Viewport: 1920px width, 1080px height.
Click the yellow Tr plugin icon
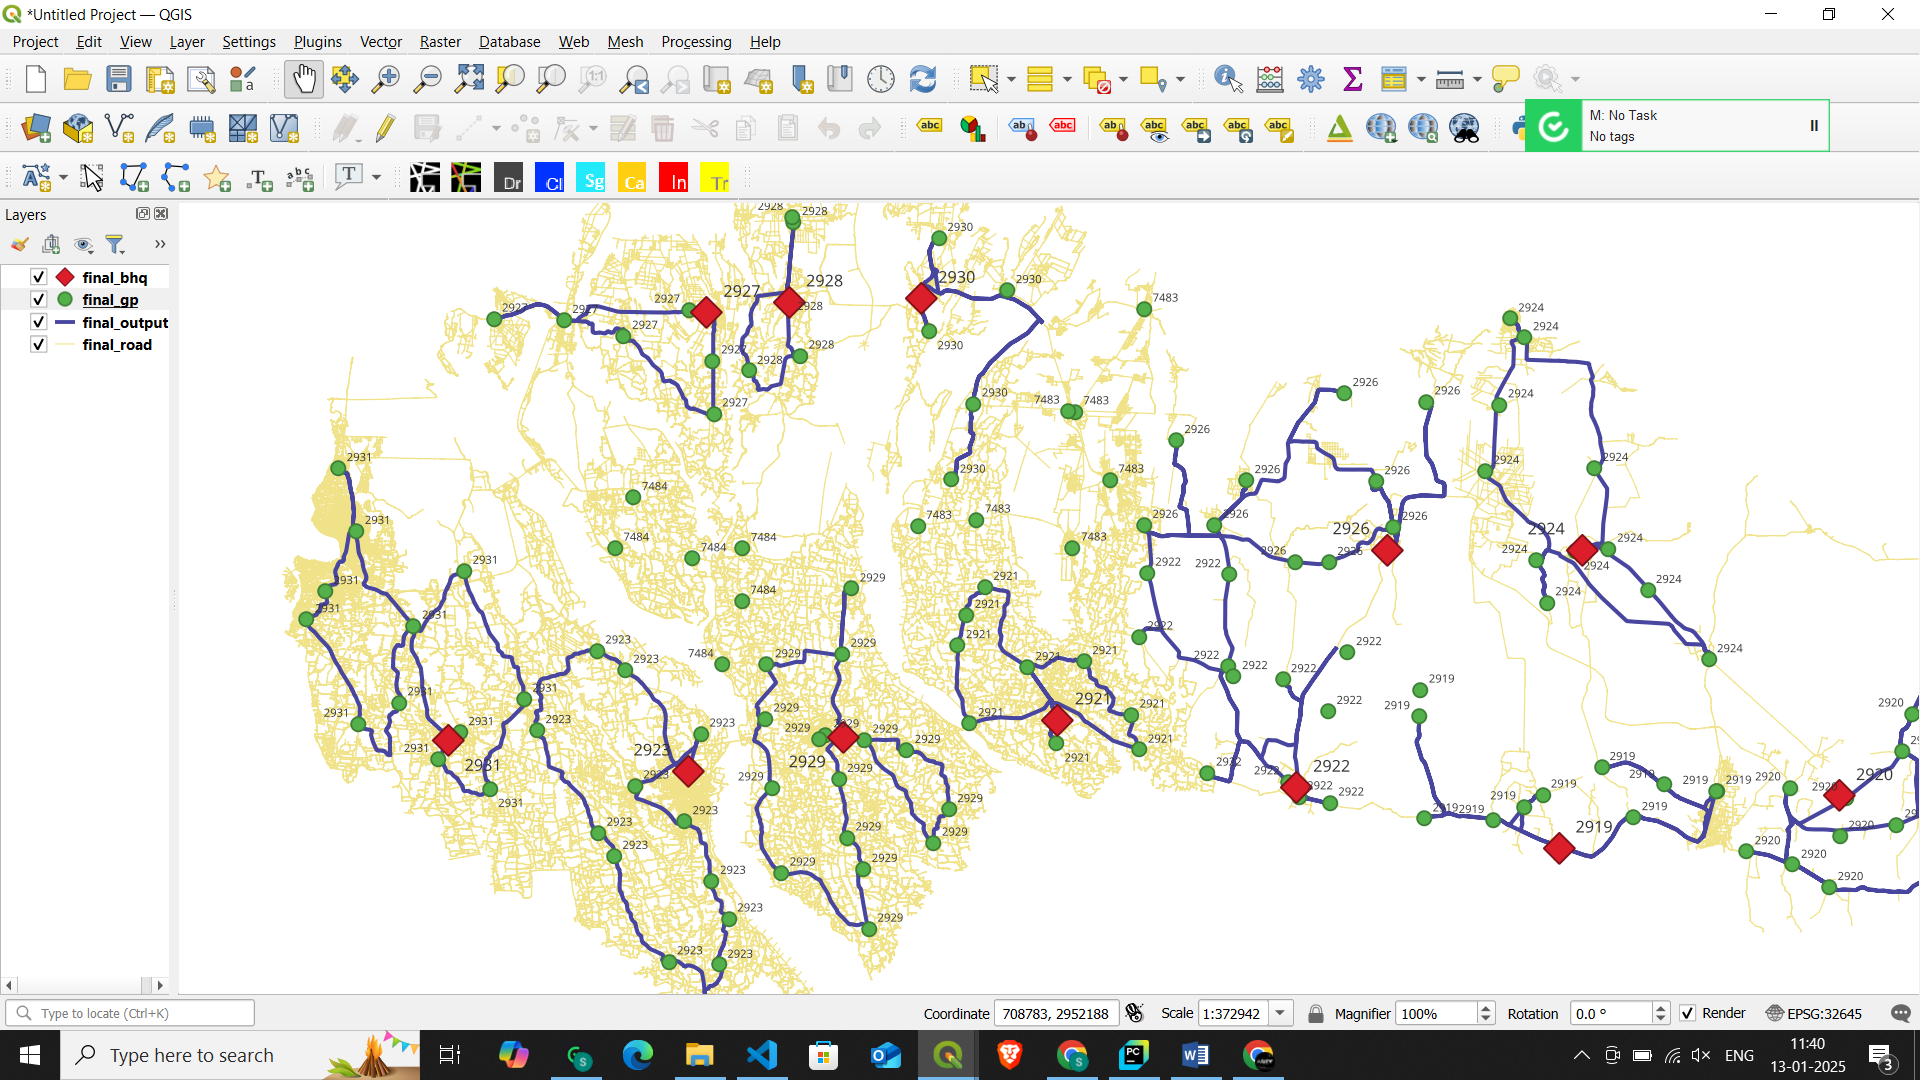[715, 178]
